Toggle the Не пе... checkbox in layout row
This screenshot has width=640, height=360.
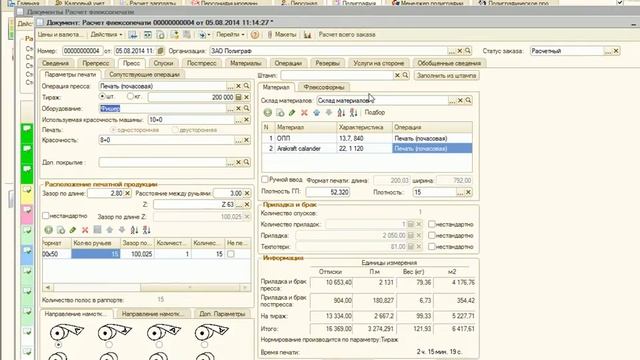point(231,254)
